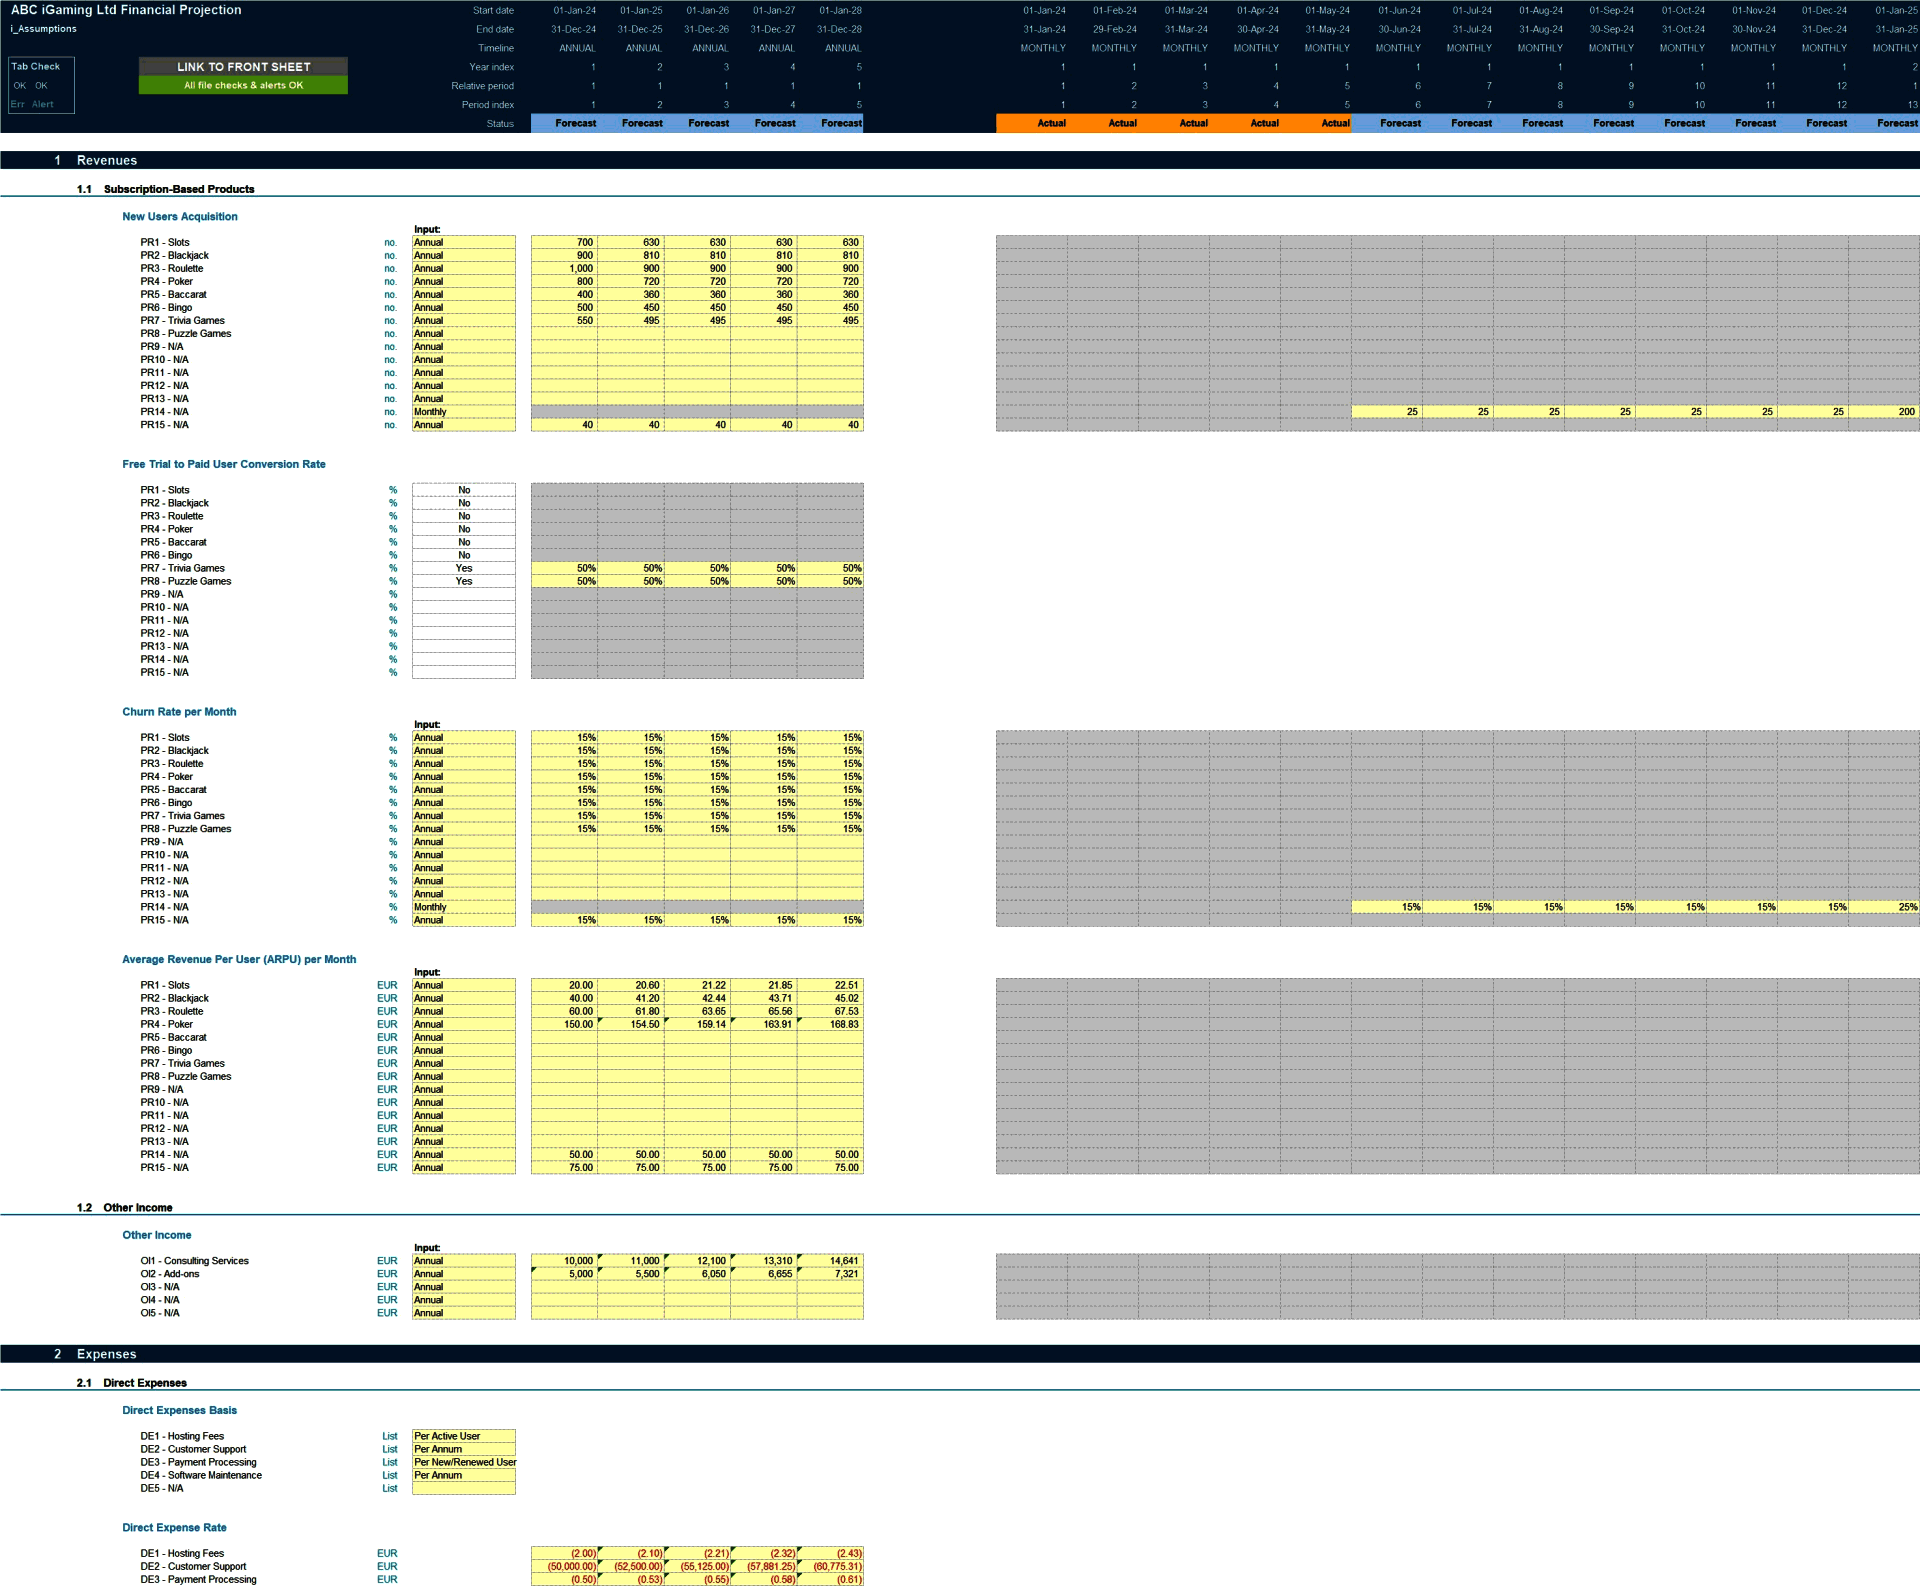Click the 'ABC iGaming Ltd Financial Projection' title

click(x=126, y=10)
